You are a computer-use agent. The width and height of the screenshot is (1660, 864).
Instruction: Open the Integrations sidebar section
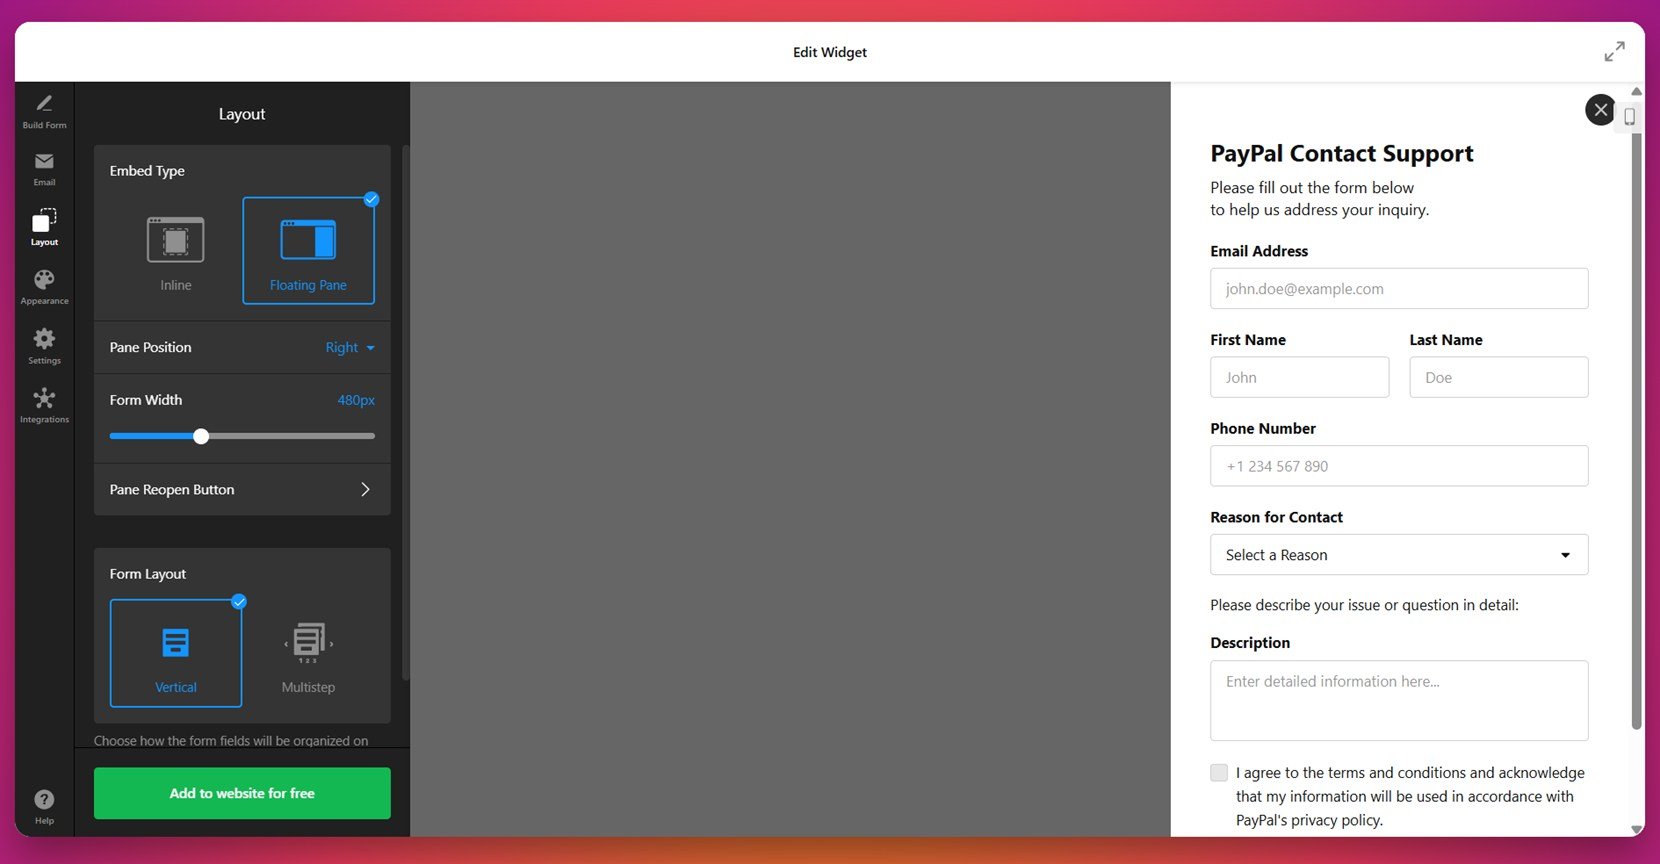point(44,405)
